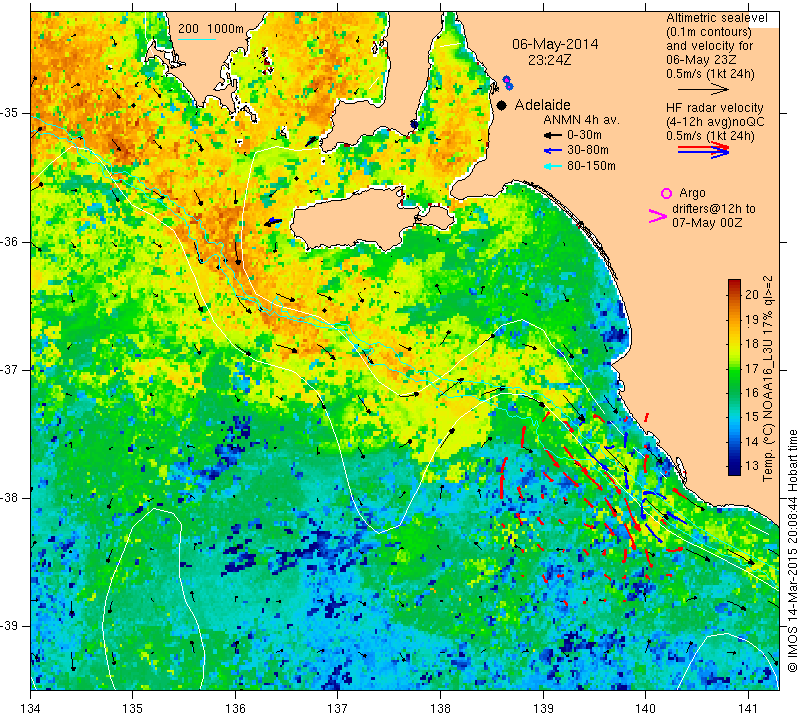
Task: Click the latitude axis label -37
Action: click(x=10, y=369)
